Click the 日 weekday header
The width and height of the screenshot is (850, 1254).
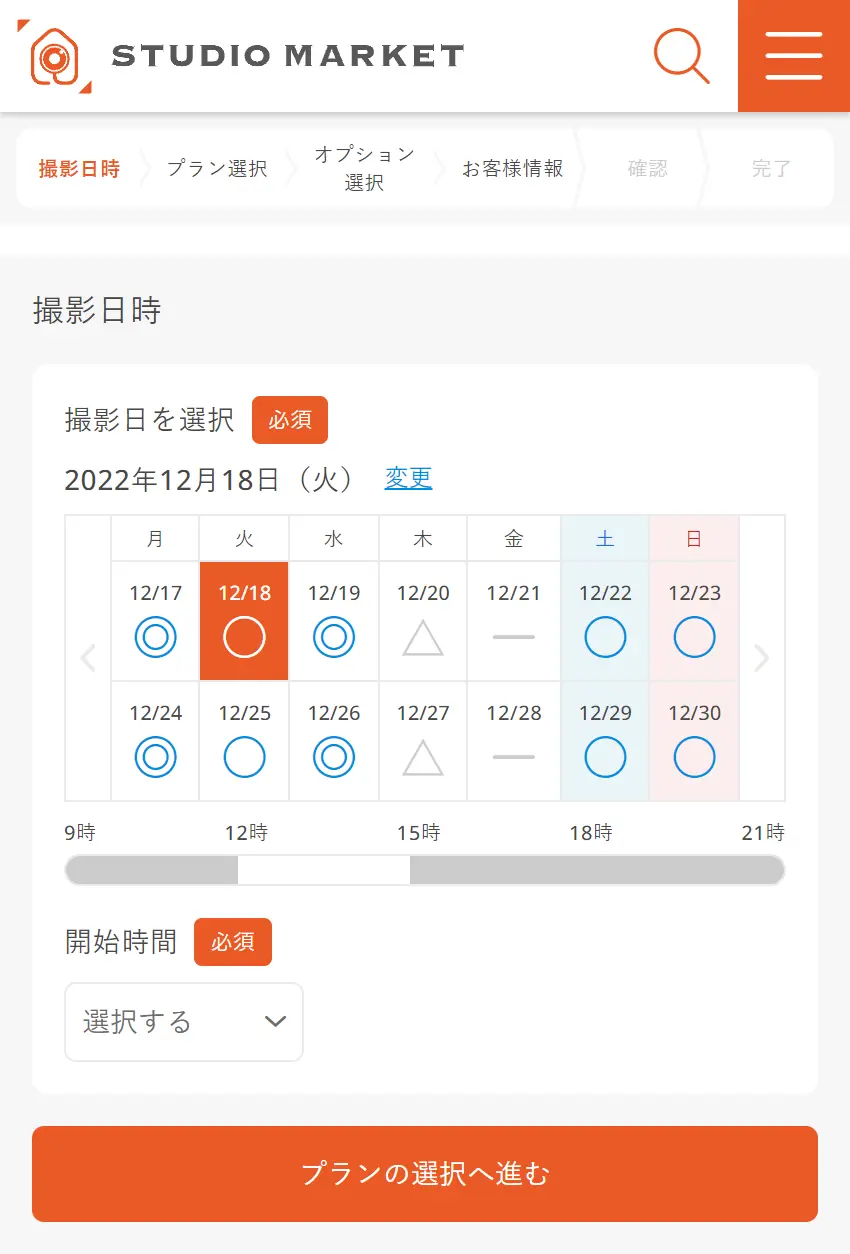[x=694, y=539]
